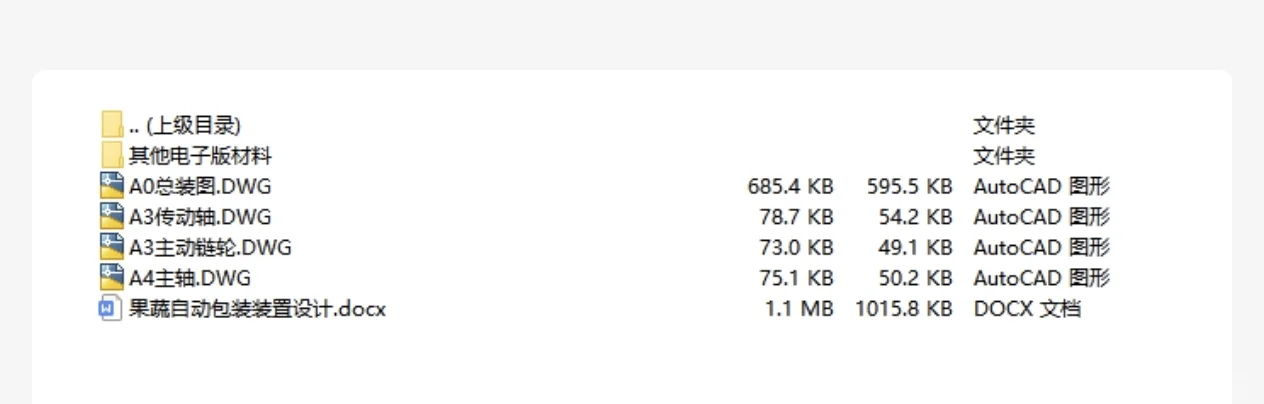Screen dimensions: 1264x404
Task: Click the A0总装图.DWG file icon
Action: [x=112, y=186]
